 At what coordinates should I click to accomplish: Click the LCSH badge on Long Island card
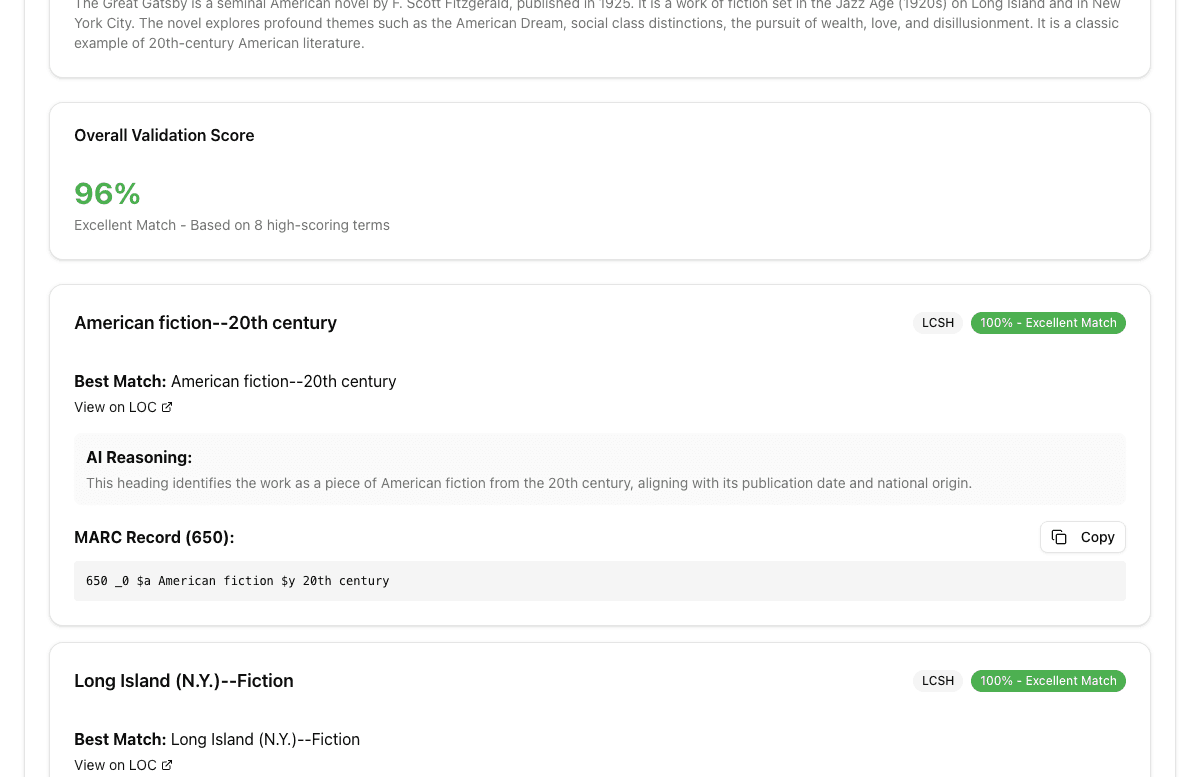tap(937, 681)
